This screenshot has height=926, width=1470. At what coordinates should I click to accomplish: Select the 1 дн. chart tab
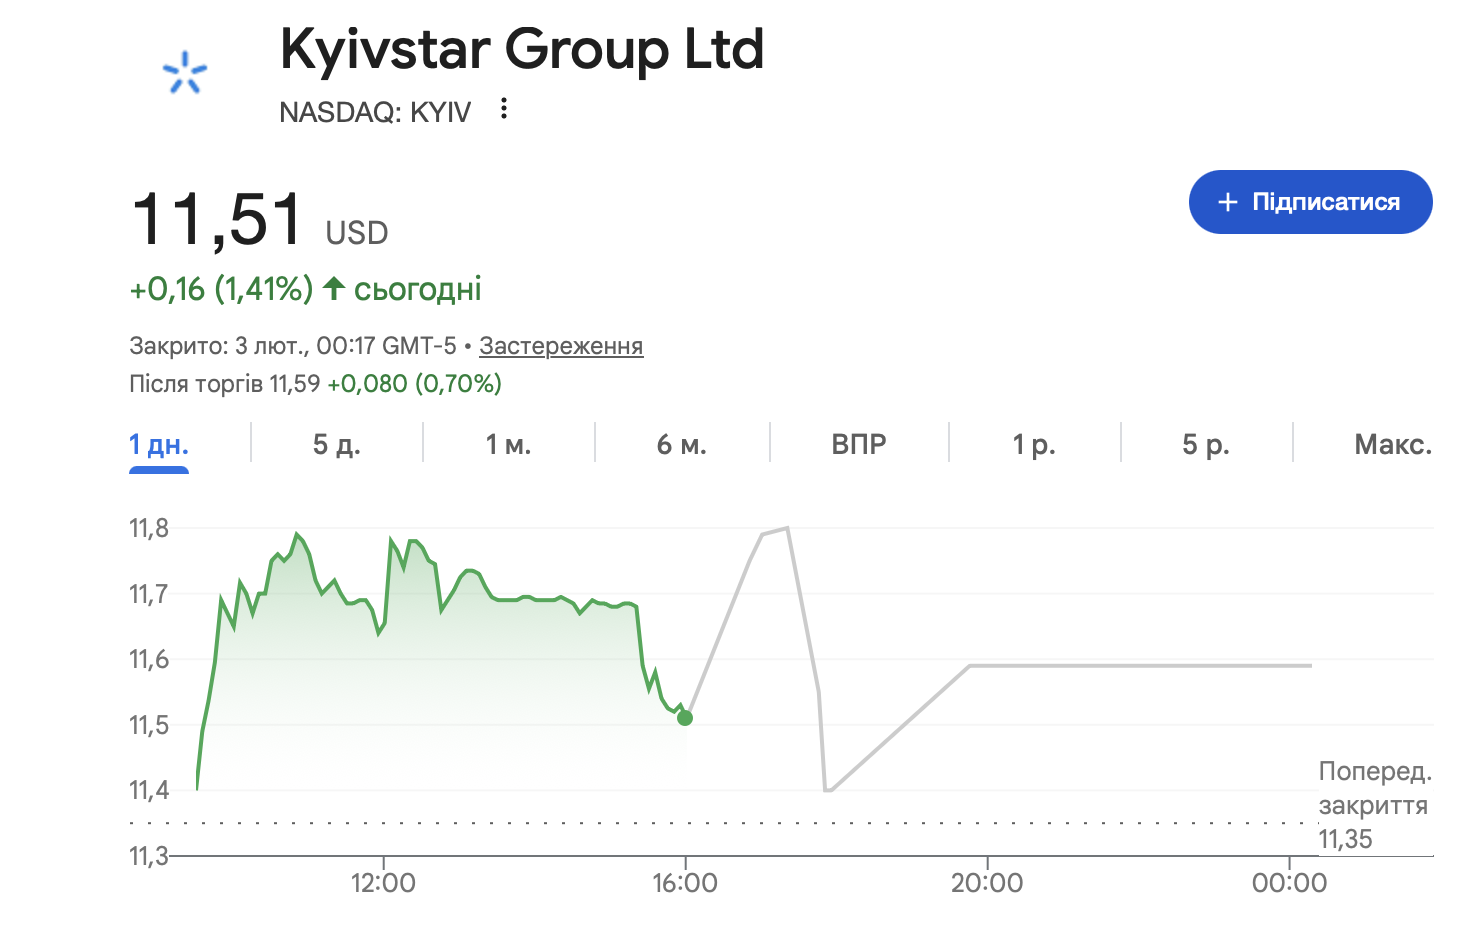(159, 445)
